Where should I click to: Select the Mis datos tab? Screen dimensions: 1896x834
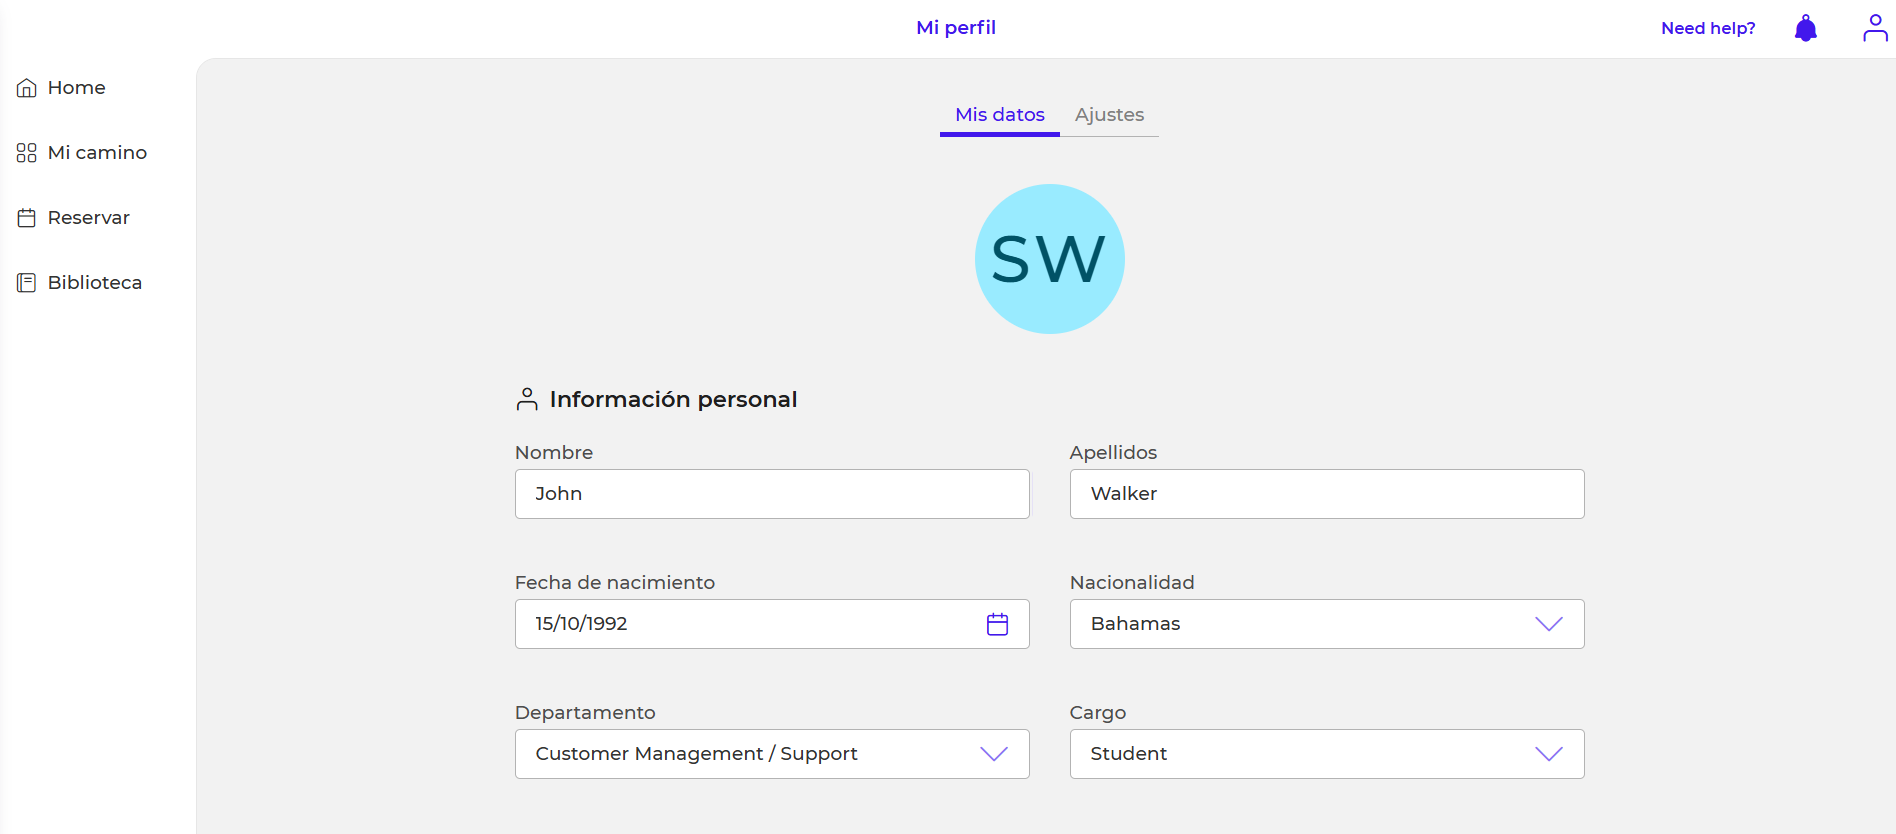pos(999,115)
